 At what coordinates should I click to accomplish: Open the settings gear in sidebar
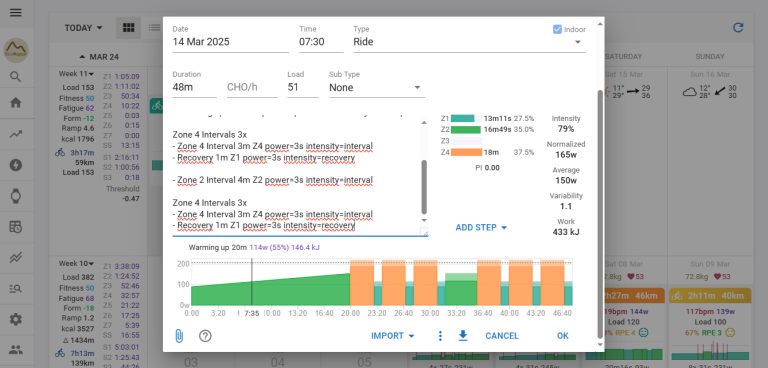pos(16,319)
